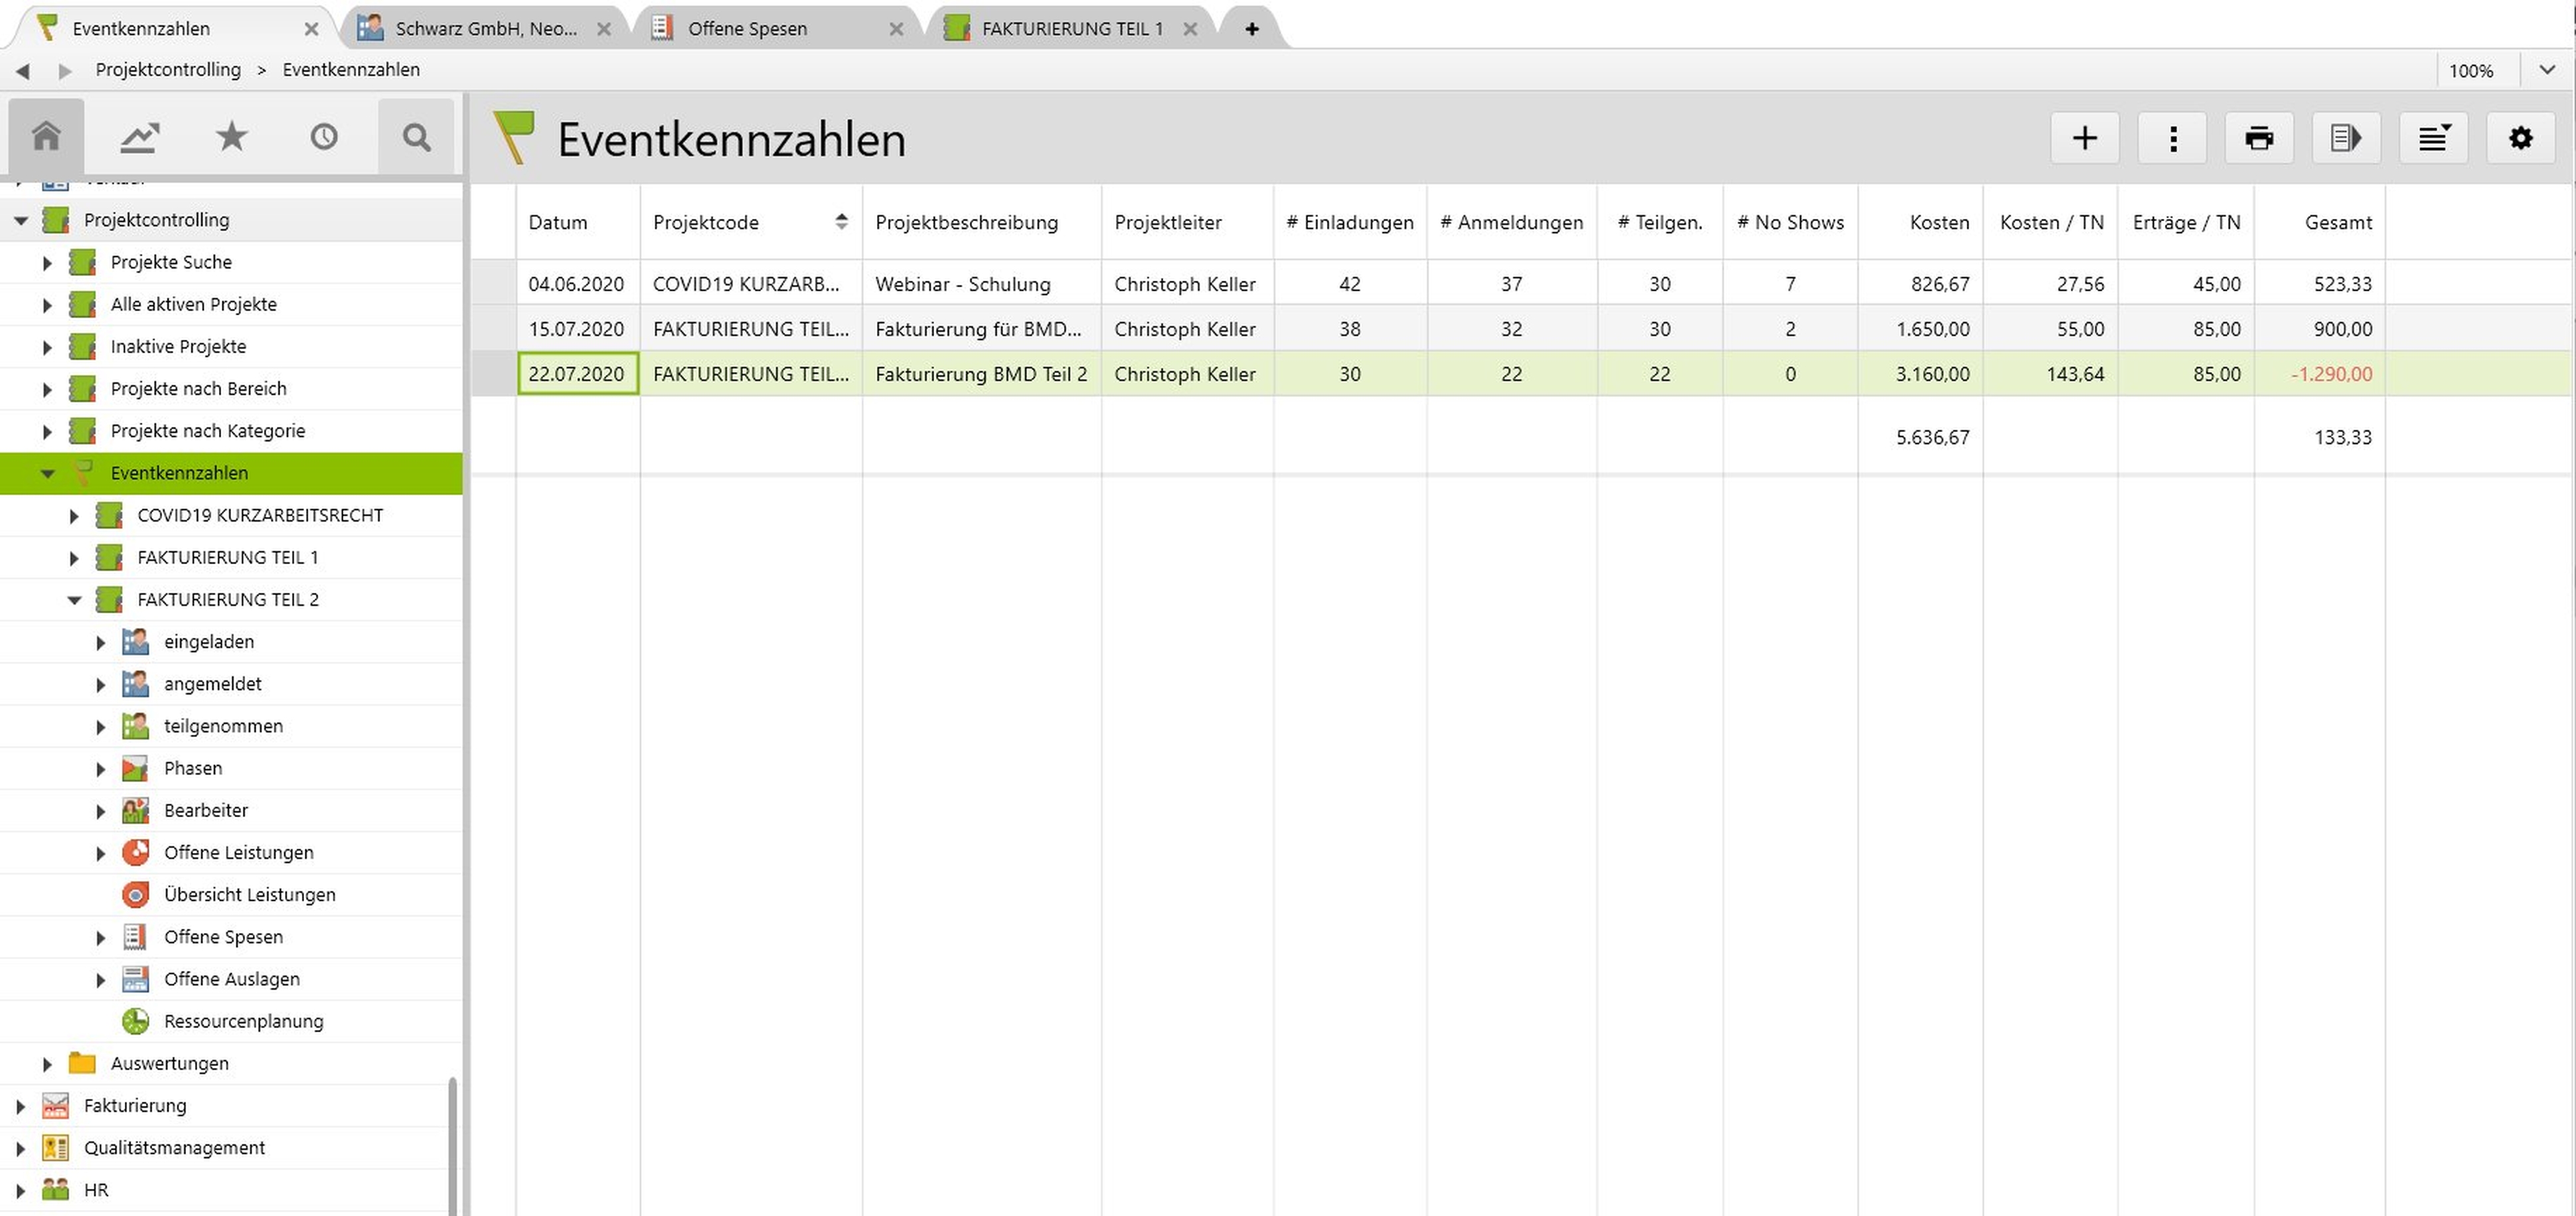
Task: Select the COVID19 KURZARB row date cell
Action: point(576,284)
